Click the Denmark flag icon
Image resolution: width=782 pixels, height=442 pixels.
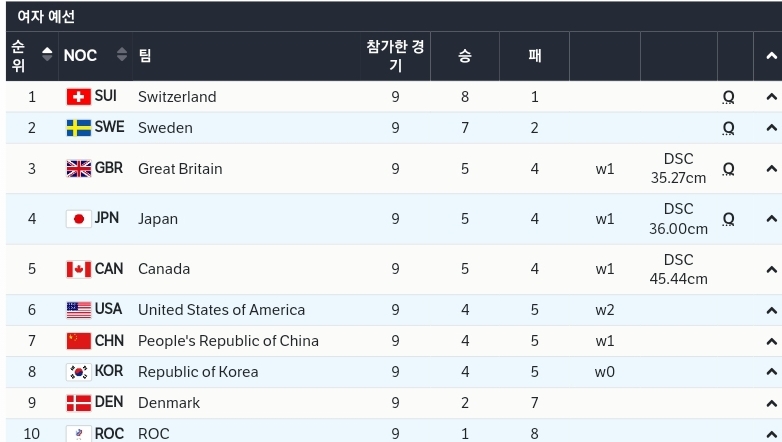79,403
